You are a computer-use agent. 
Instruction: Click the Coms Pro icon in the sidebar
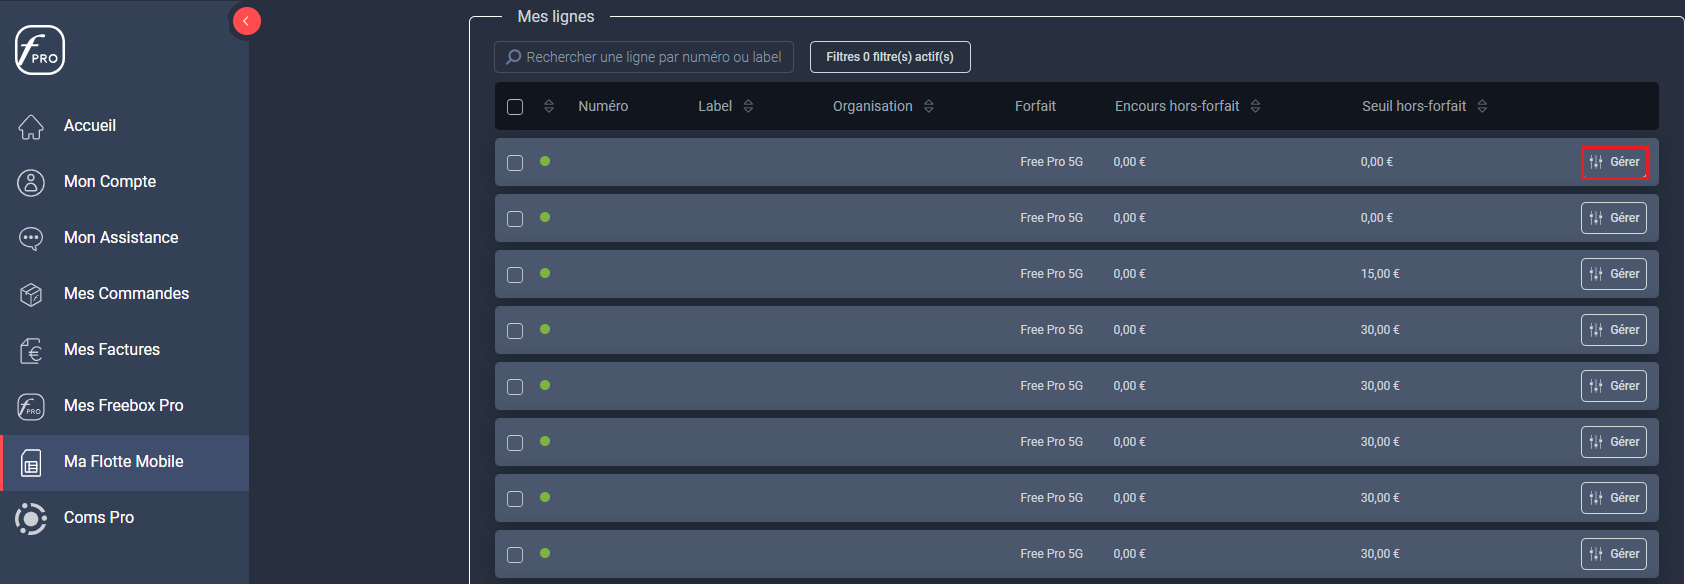click(31, 518)
